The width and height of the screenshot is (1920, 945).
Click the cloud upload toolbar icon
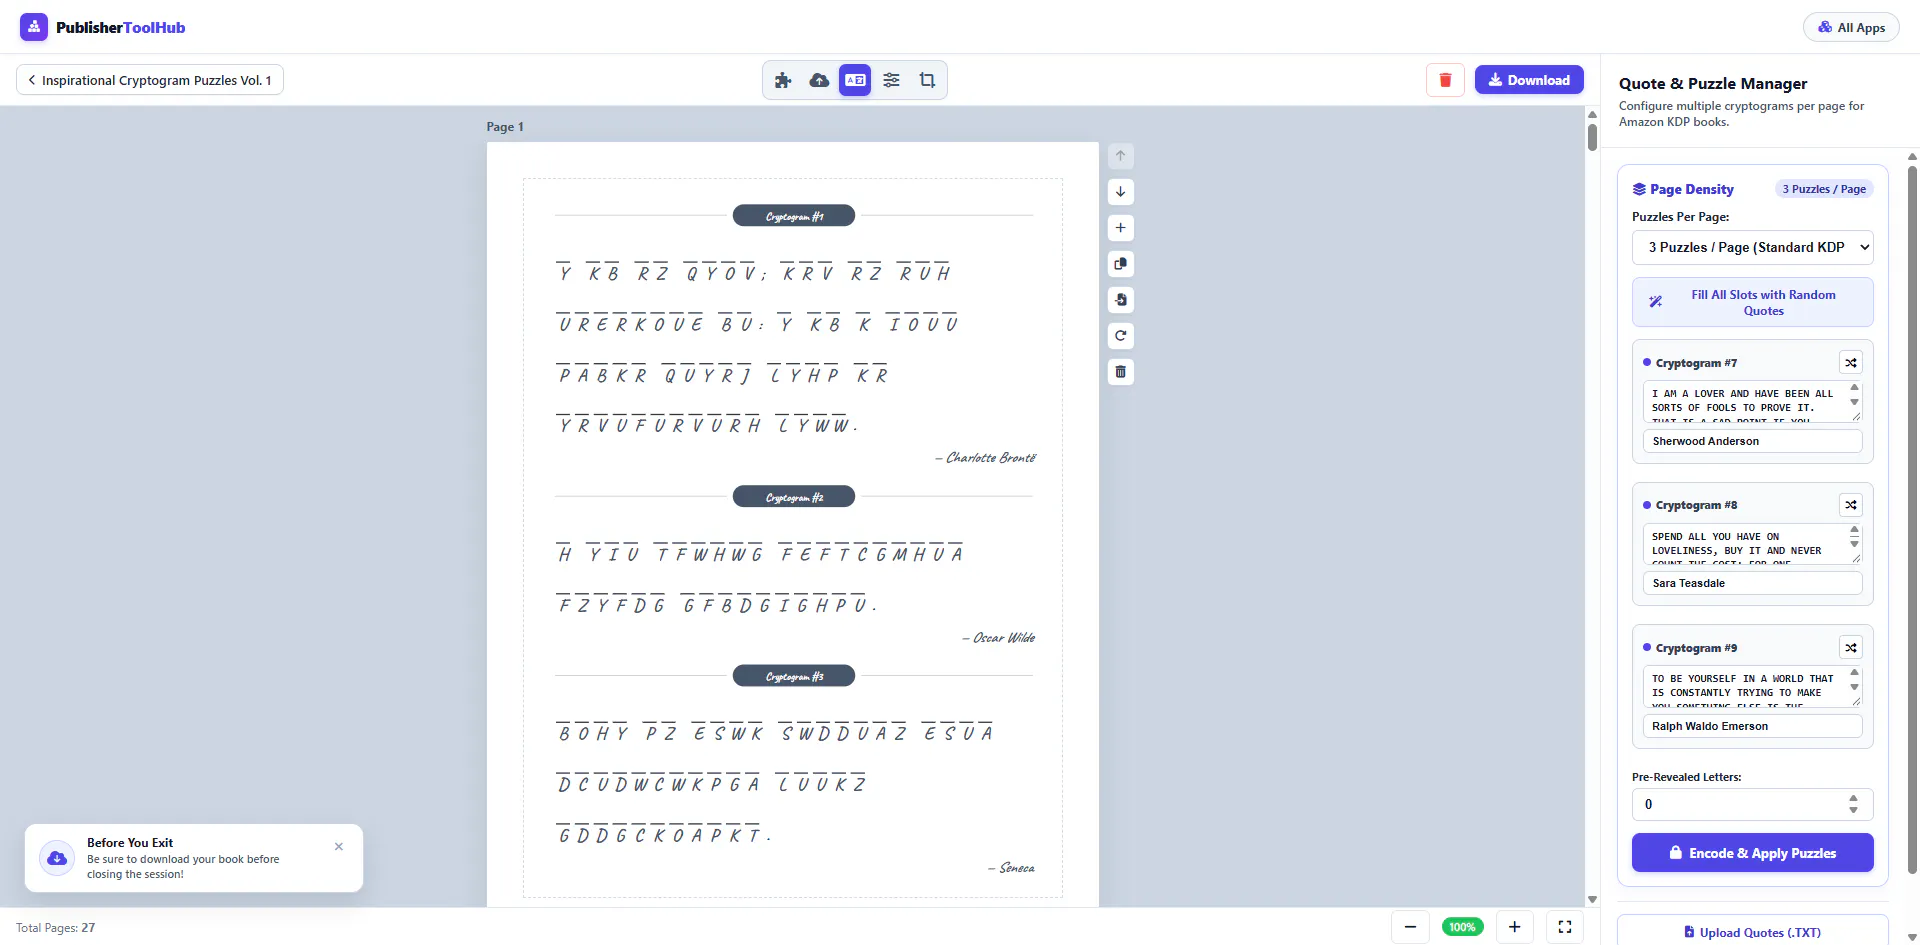click(819, 80)
